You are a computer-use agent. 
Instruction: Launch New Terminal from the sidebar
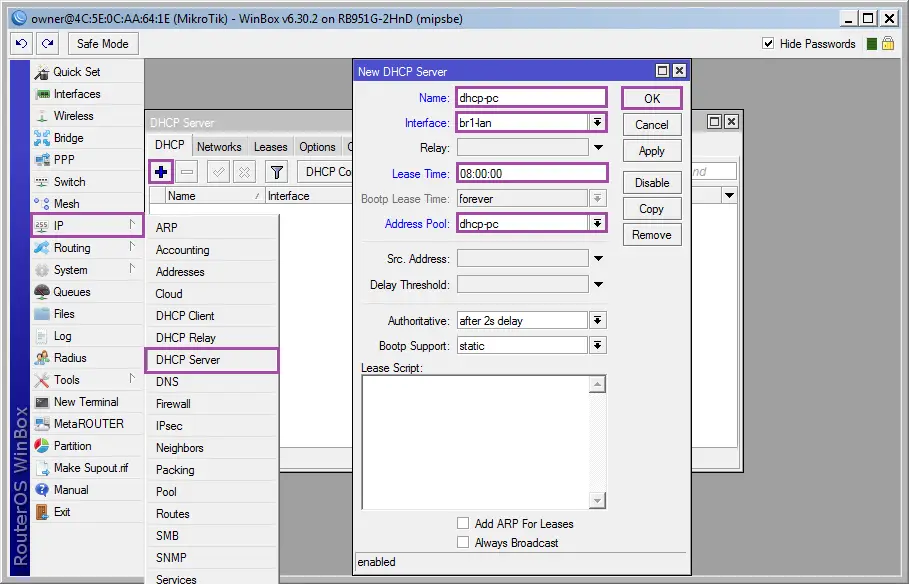point(87,402)
